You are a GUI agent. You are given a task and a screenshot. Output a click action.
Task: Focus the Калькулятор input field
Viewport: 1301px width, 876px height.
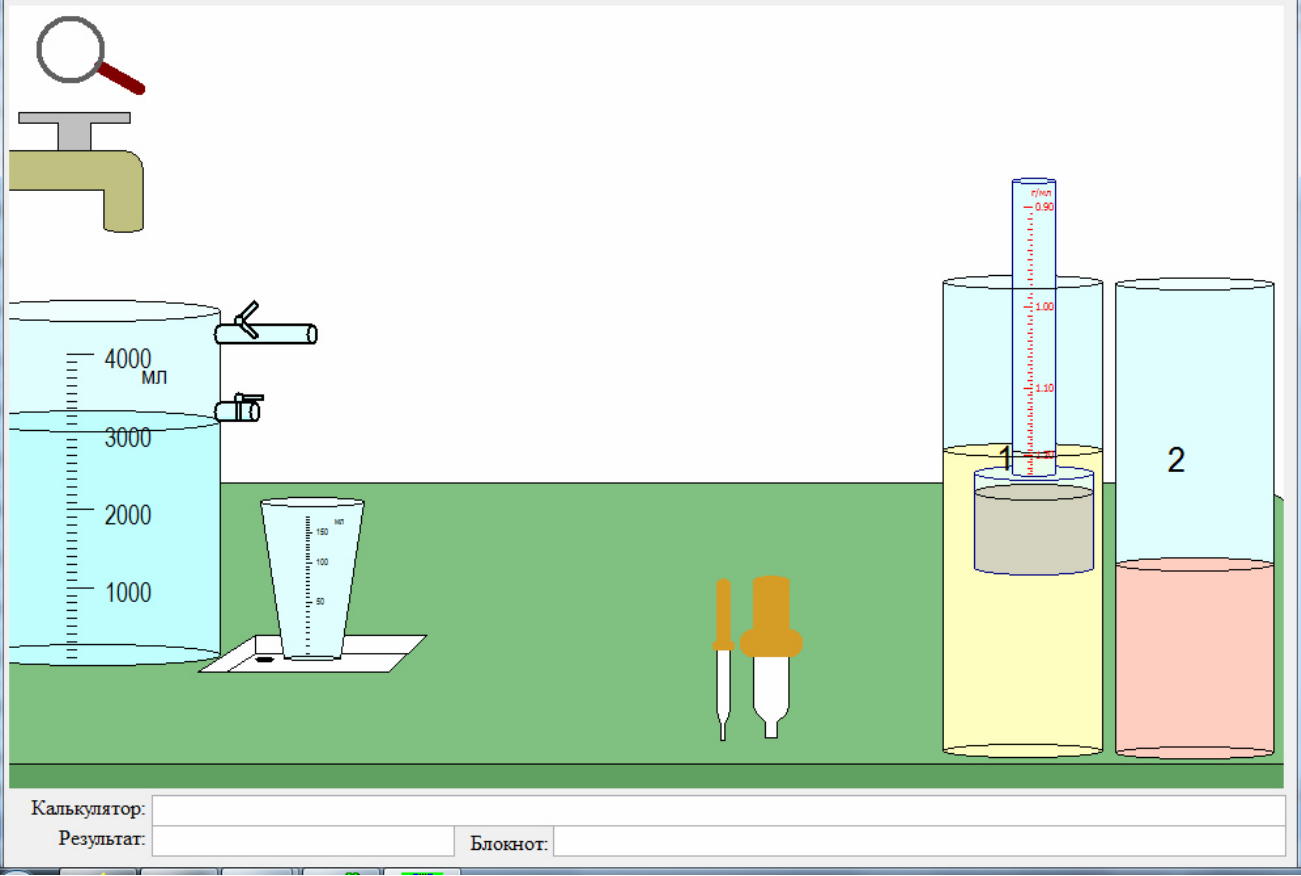(x=718, y=809)
